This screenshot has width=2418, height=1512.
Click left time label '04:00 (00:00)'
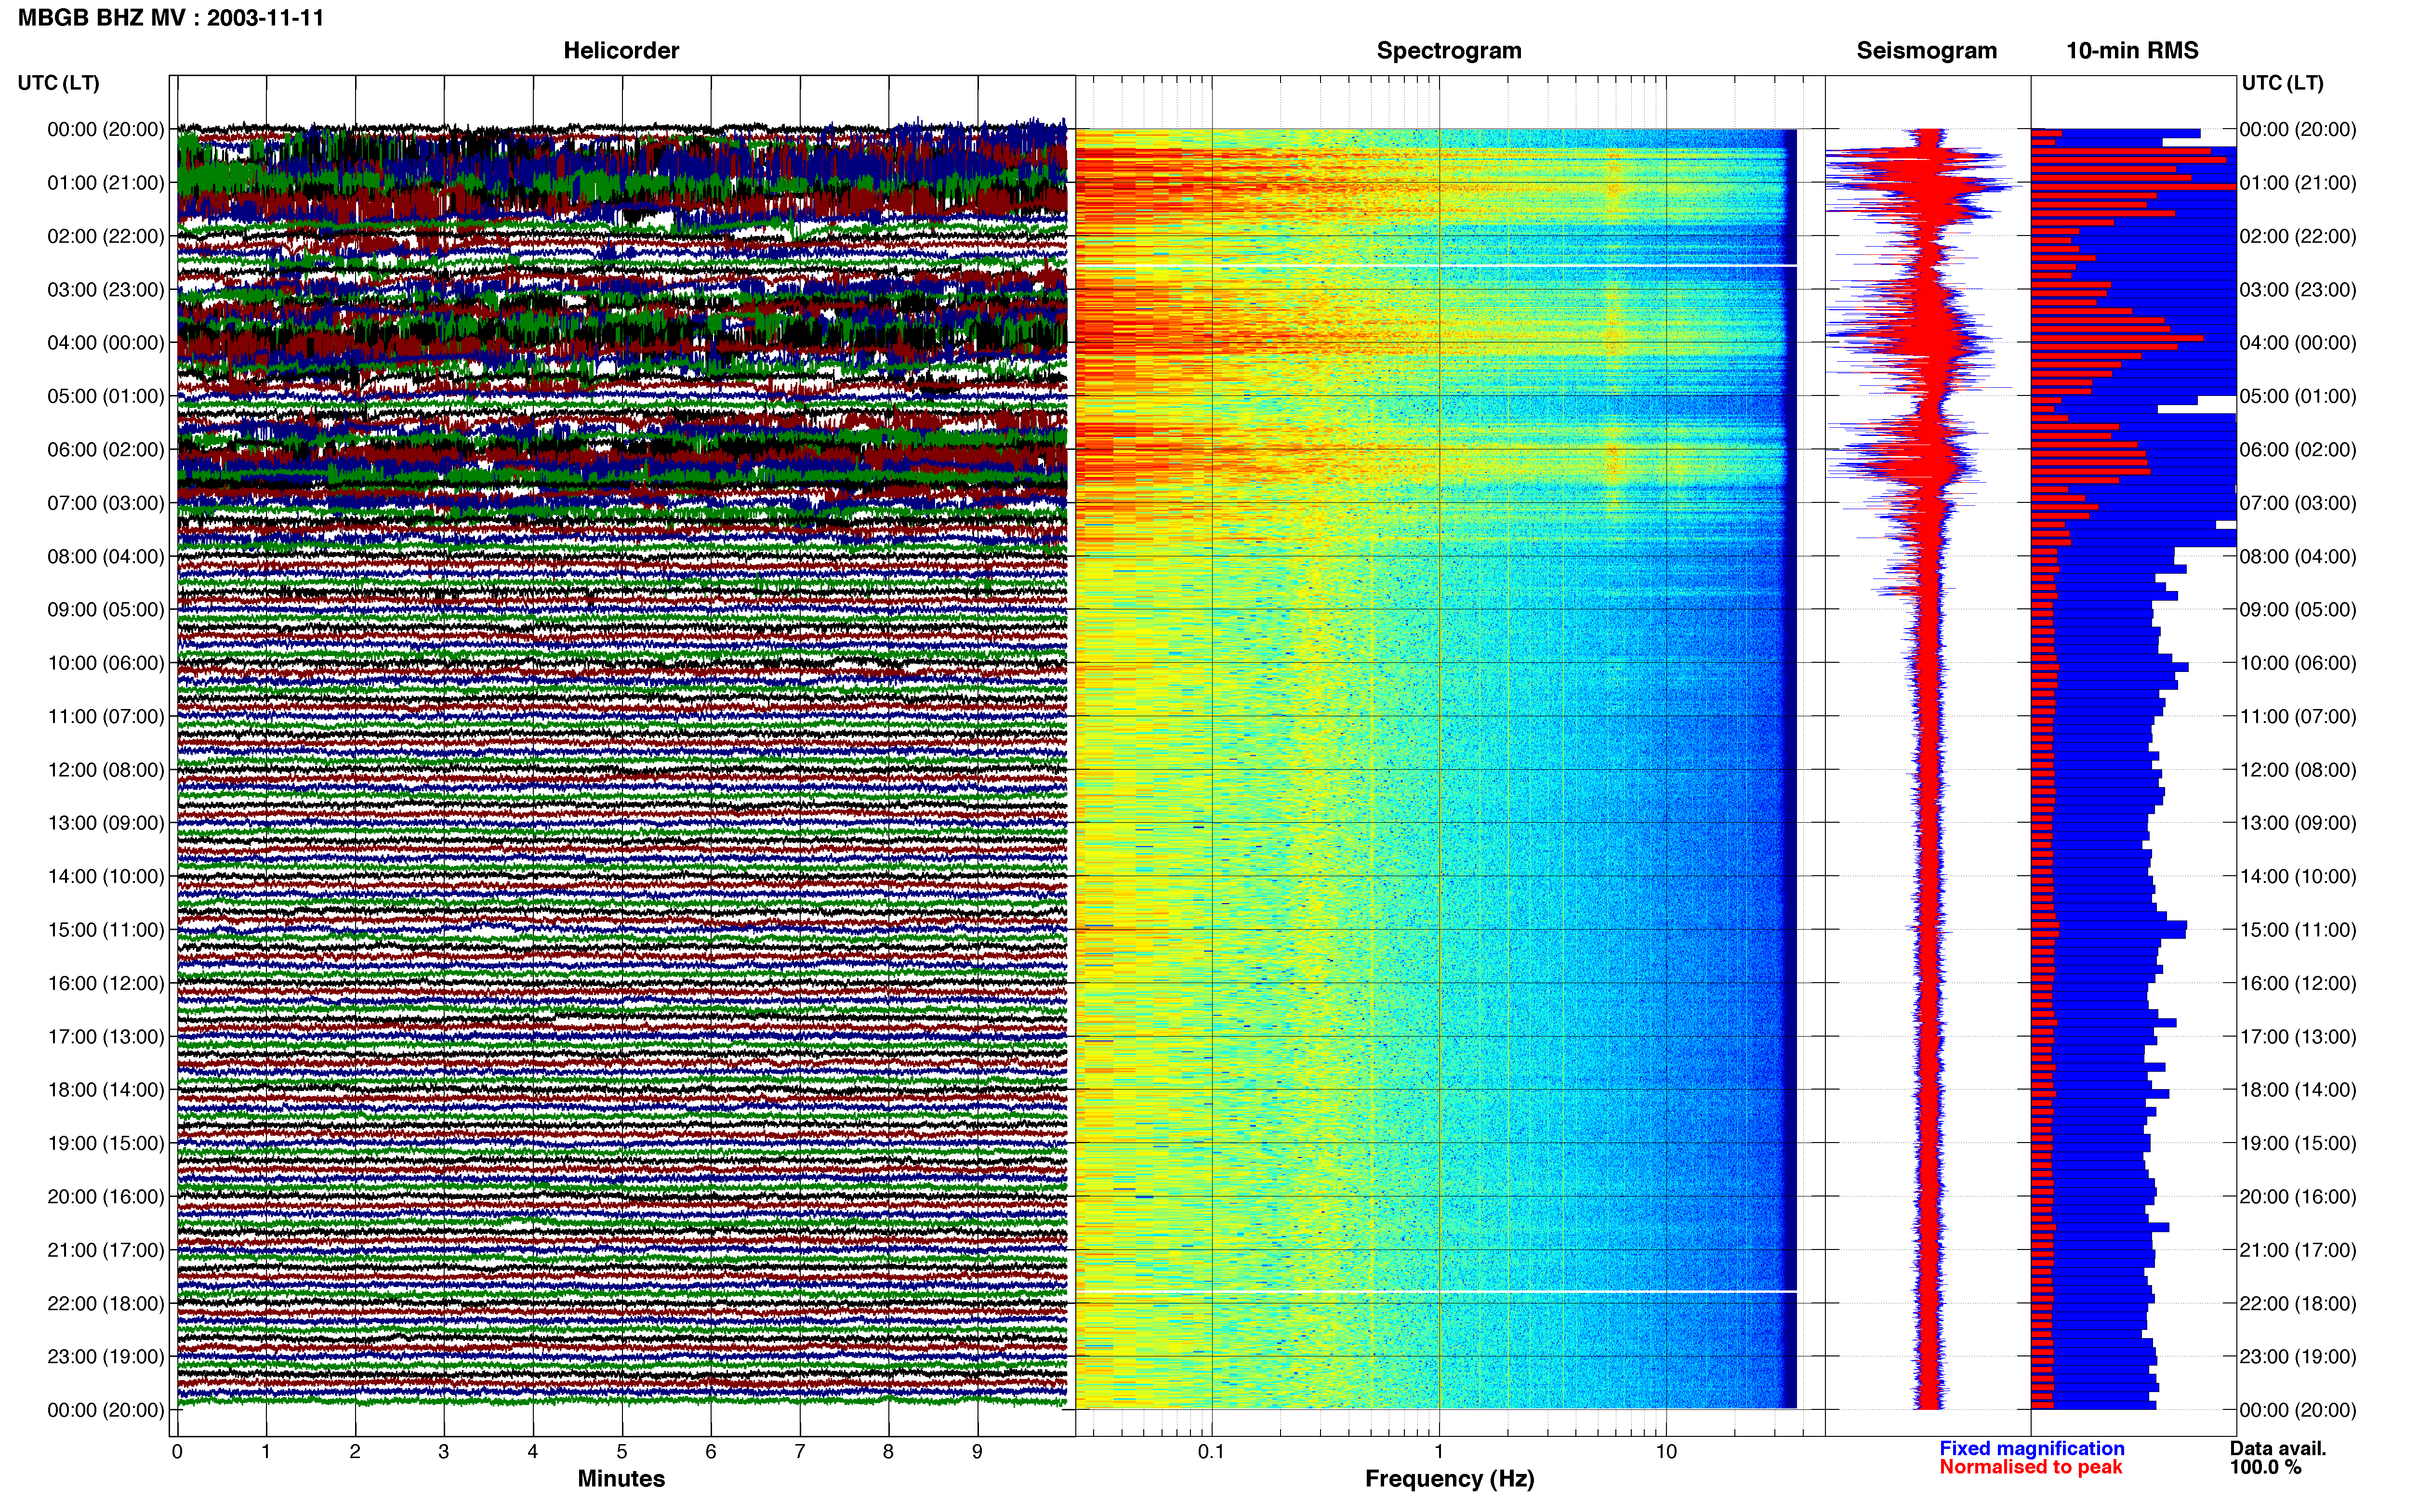click(106, 342)
